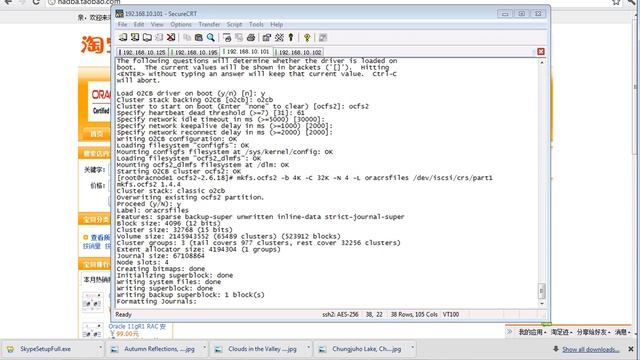Open the File menu

pyautogui.click(x=122, y=24)
